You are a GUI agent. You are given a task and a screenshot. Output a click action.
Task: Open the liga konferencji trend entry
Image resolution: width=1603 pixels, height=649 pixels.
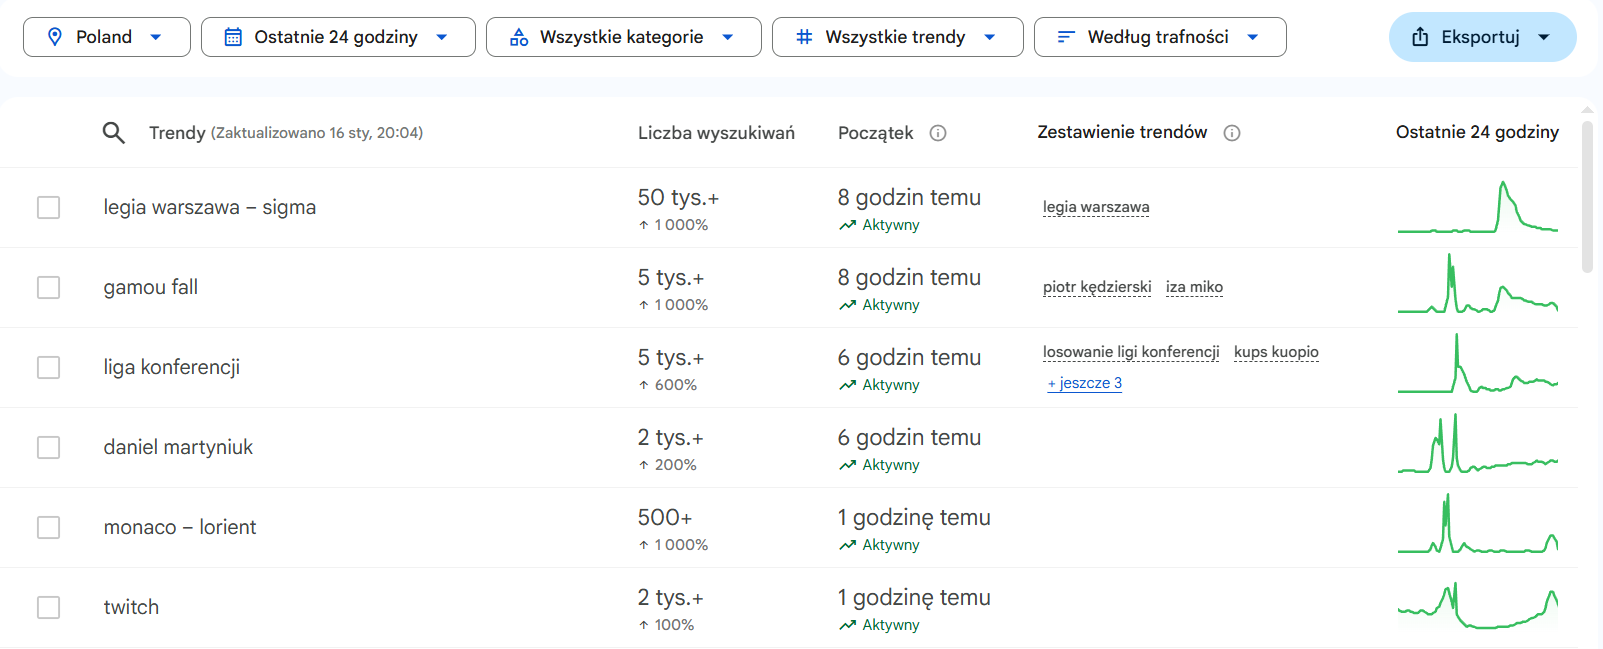(x=172, y=367)
